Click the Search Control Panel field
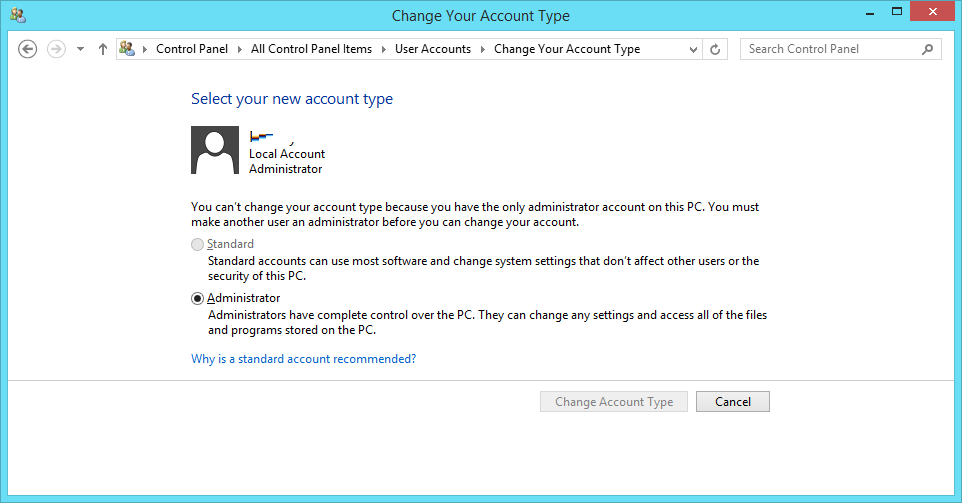The height and width of the screenshot is (503, 962). coord(830,49)
